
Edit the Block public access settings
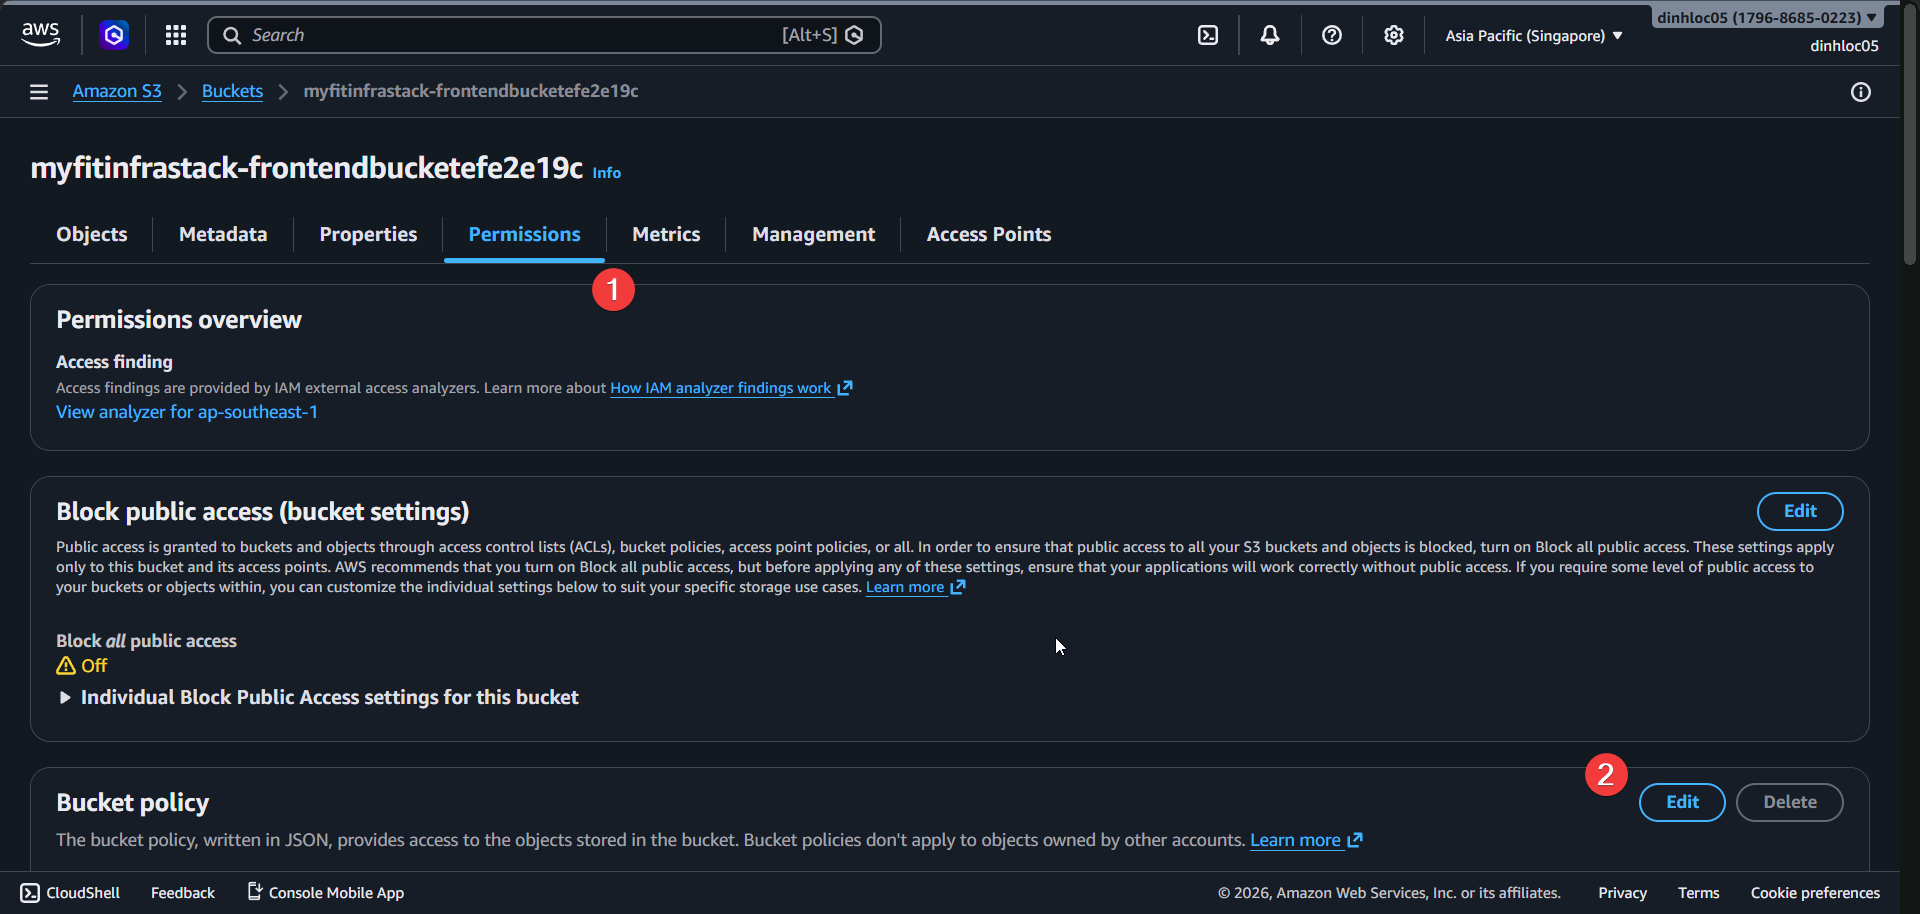point(1799,511)
